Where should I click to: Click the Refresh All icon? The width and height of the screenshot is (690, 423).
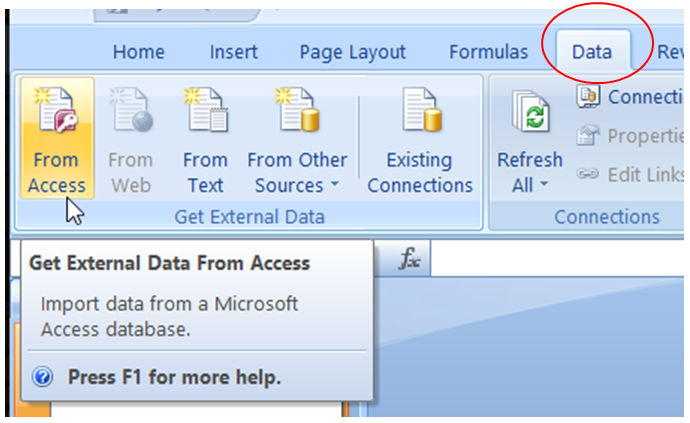(x=531, y=112)
